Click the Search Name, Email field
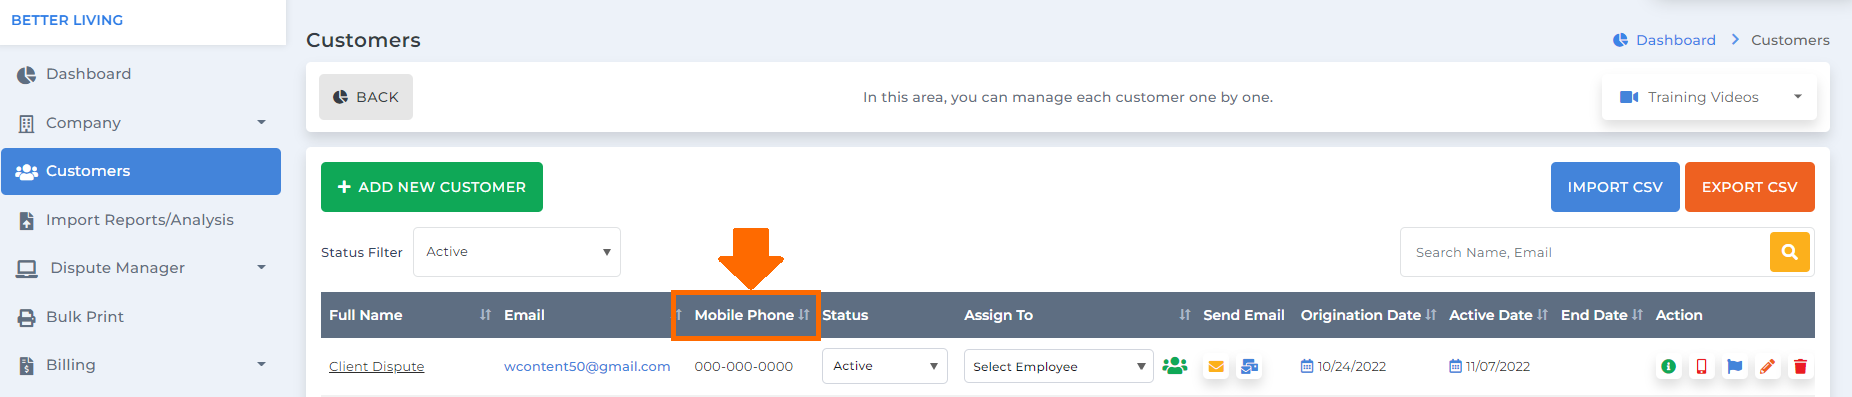 click(1586, 252)
